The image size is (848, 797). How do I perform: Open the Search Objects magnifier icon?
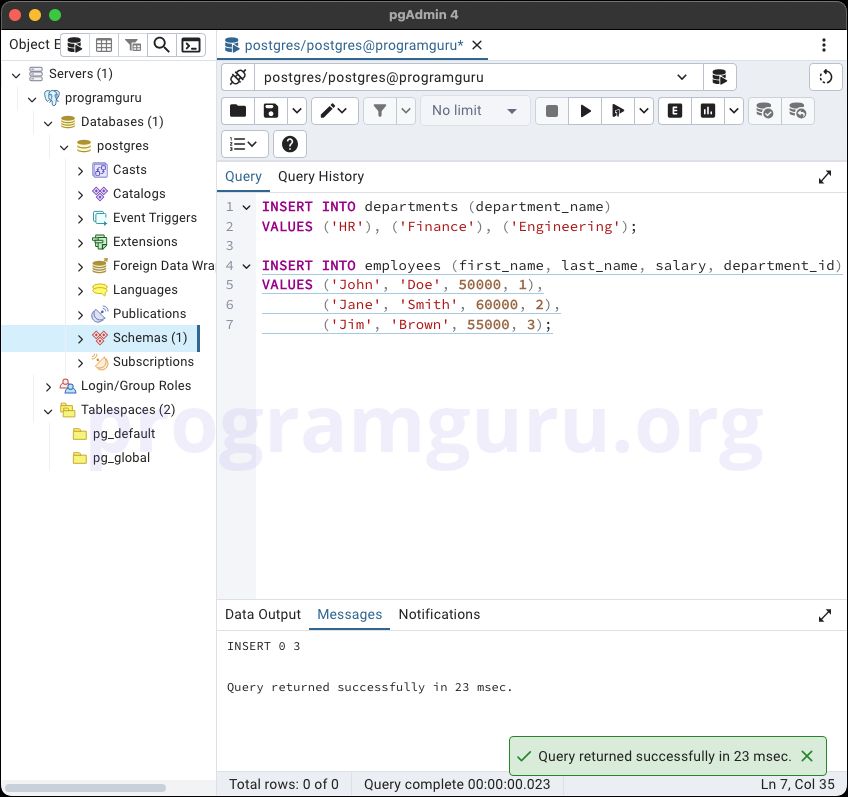coord(162,45)
